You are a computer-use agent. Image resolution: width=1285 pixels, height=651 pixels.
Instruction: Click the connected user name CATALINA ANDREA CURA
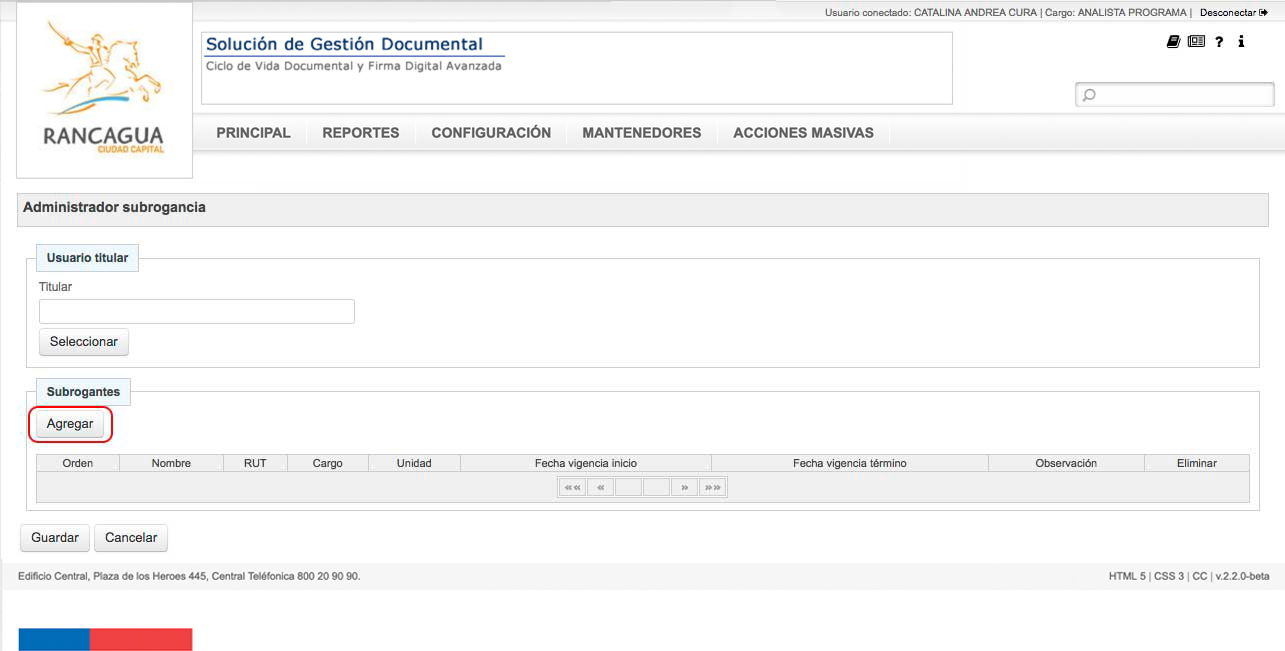[x=975, y=13]
